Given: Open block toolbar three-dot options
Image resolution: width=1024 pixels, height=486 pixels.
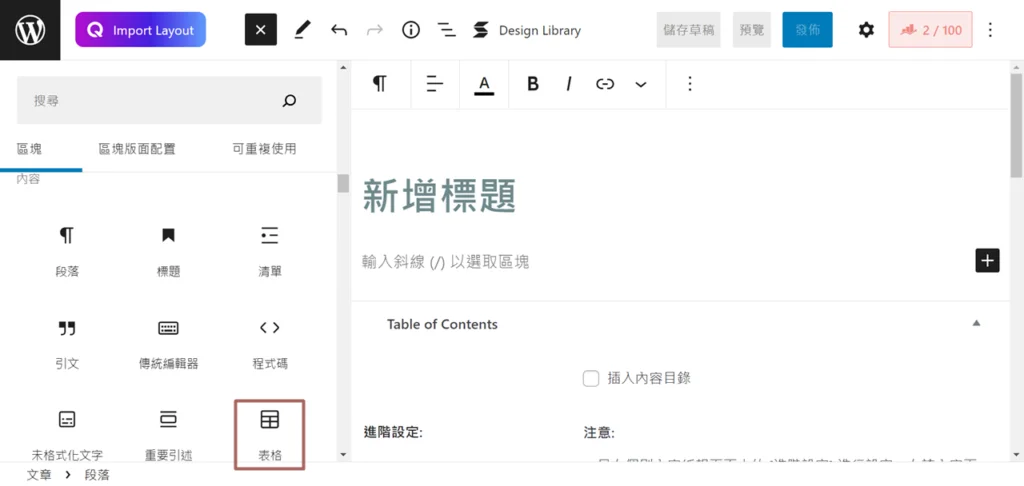Looking at the screenshot, I should click(x=690, y=84).
